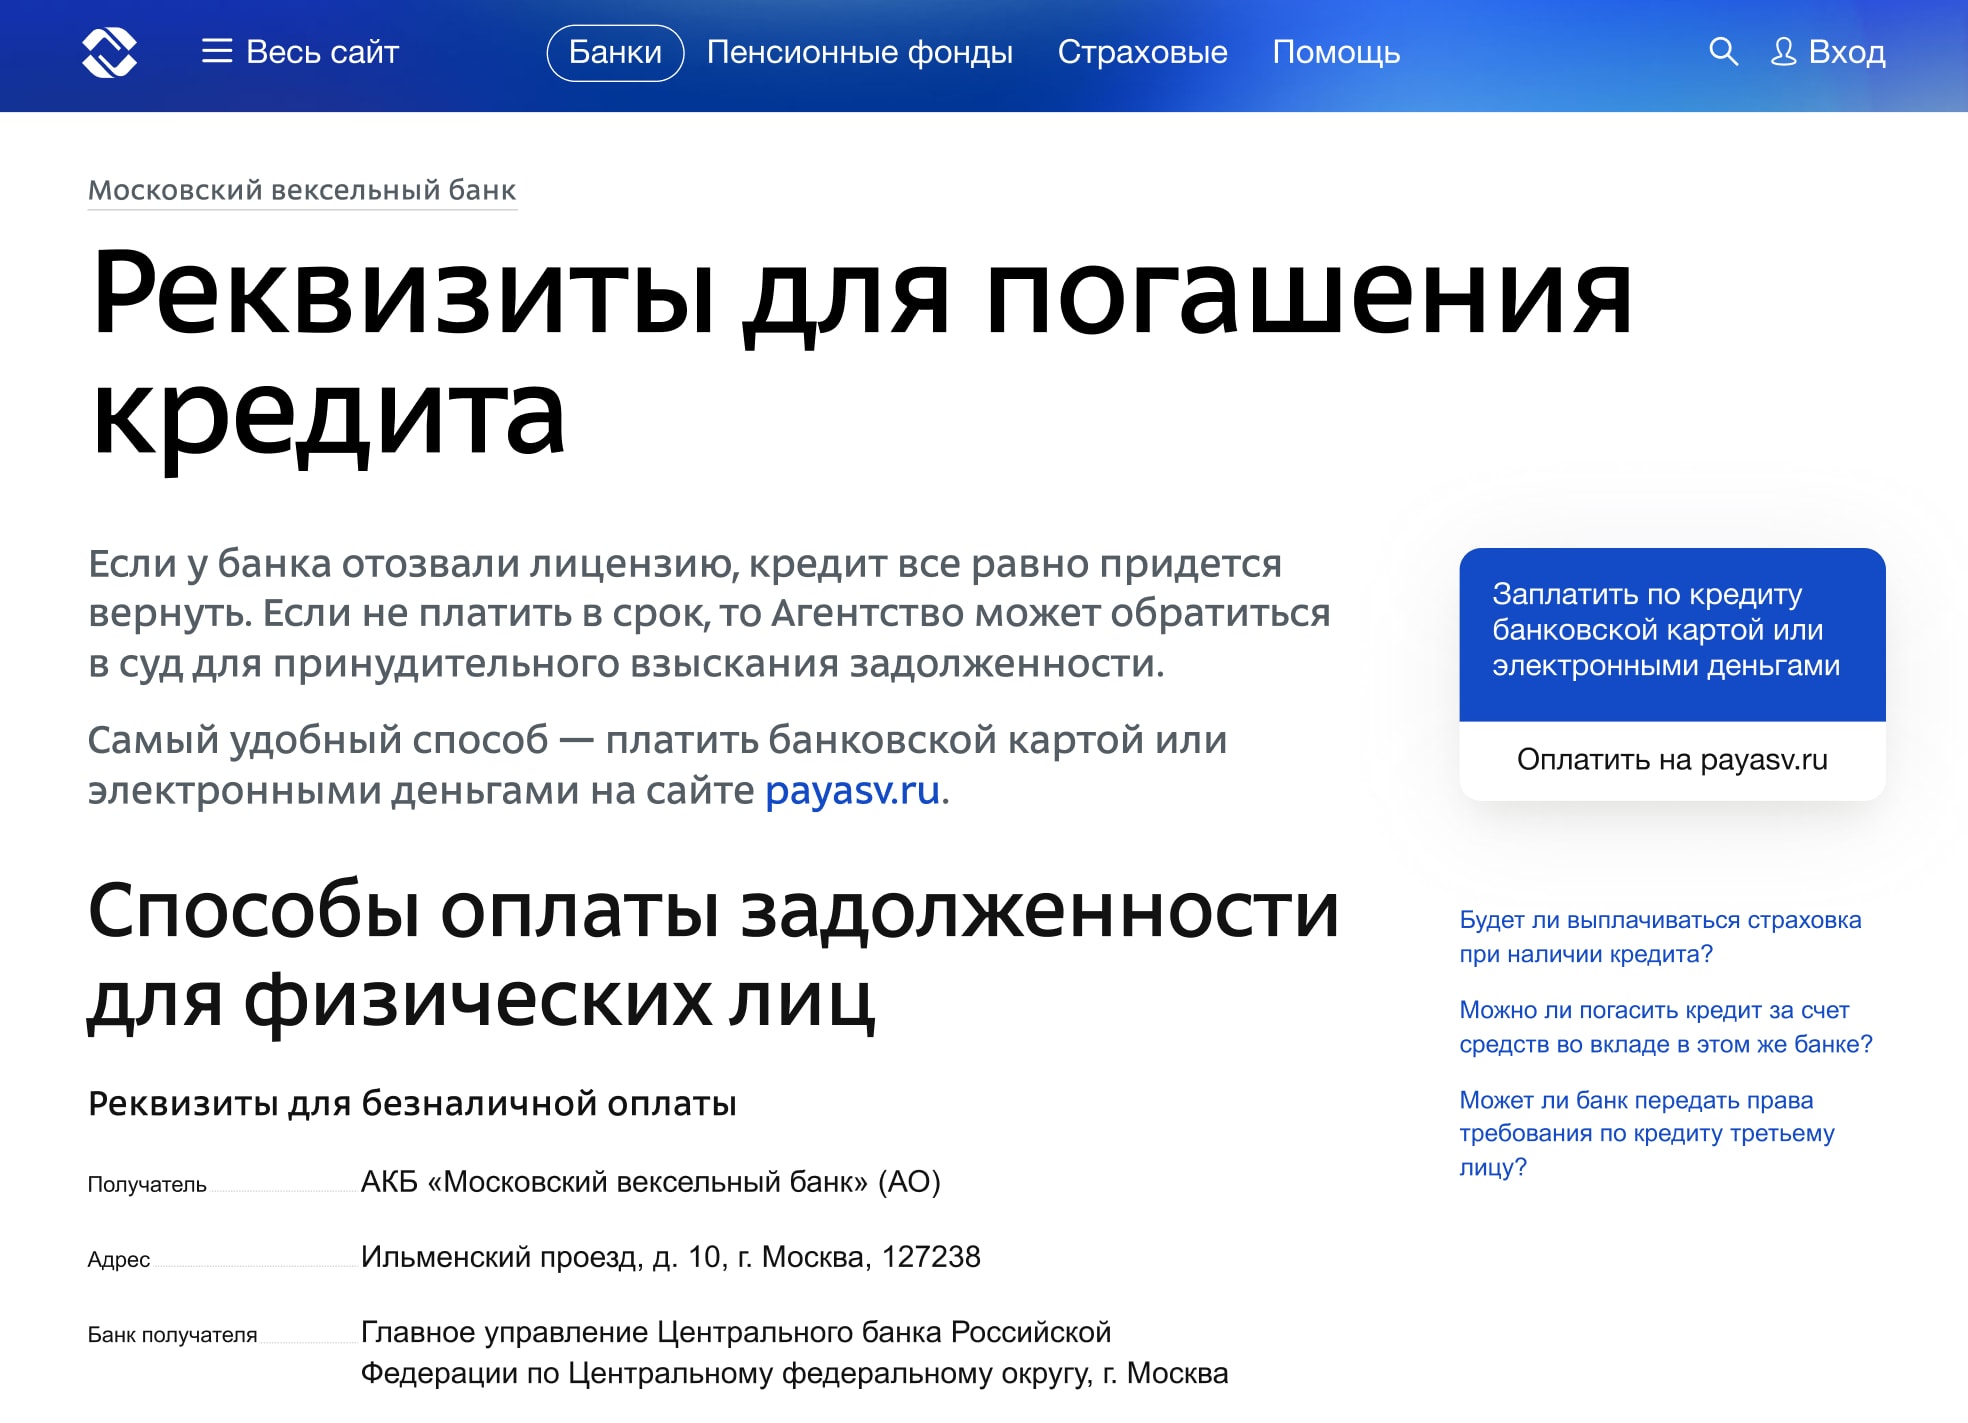Open Московский вексельный банк breadcrumb link
This screenshot has width=1968, height=1423.
point(302,190)
